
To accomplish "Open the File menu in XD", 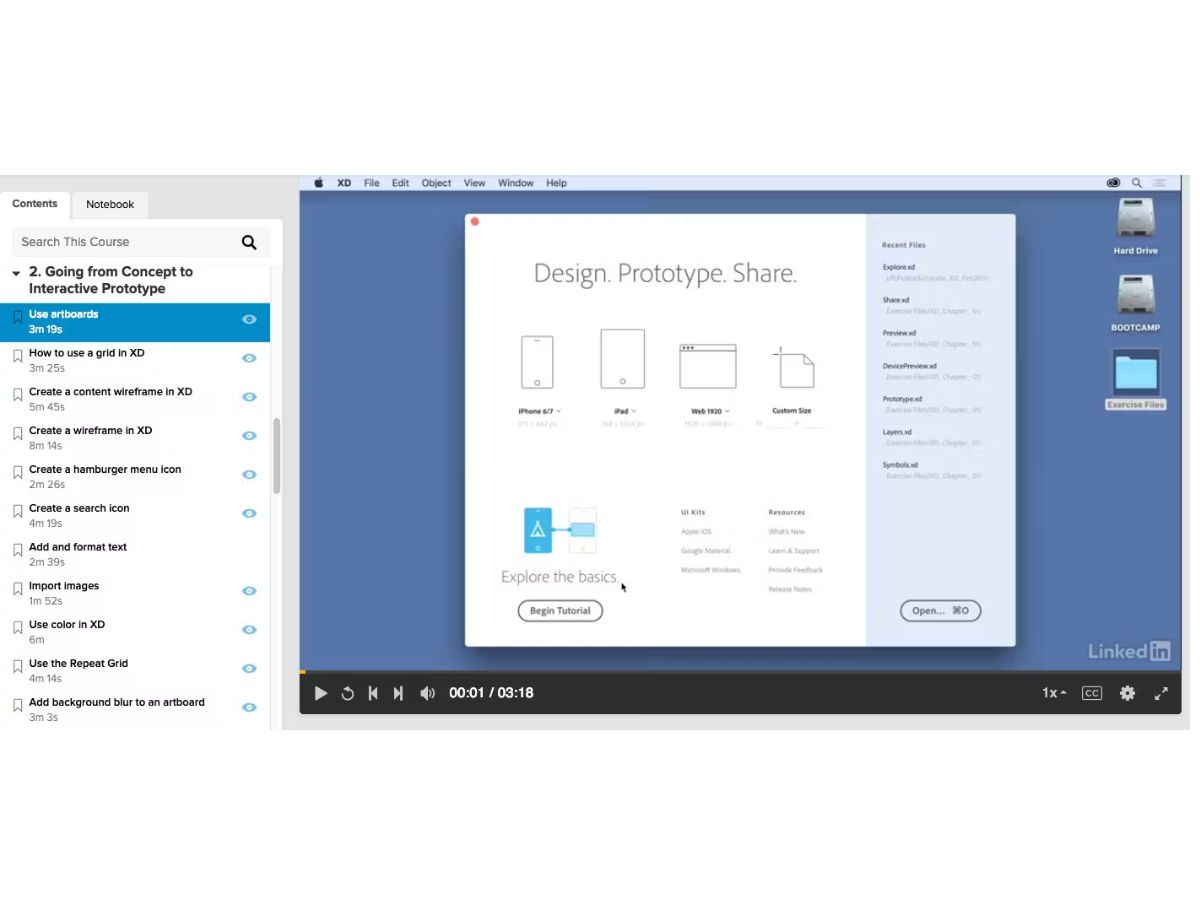I will (x=372, y=183).
